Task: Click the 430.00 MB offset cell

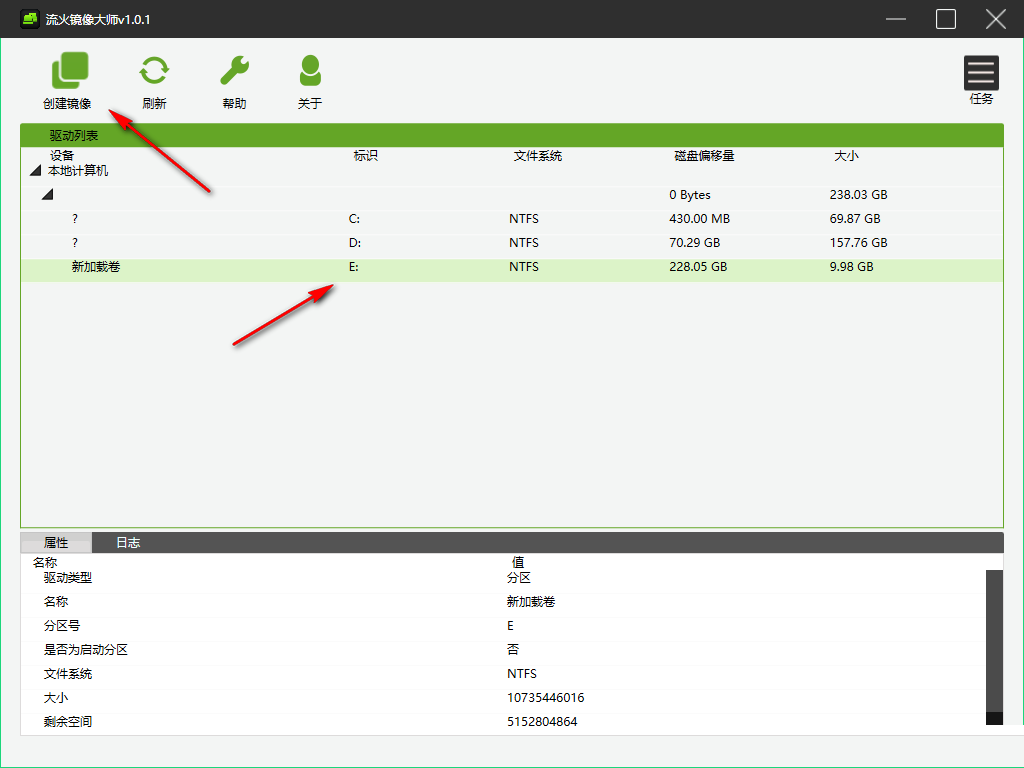Action: pos(699,219)
